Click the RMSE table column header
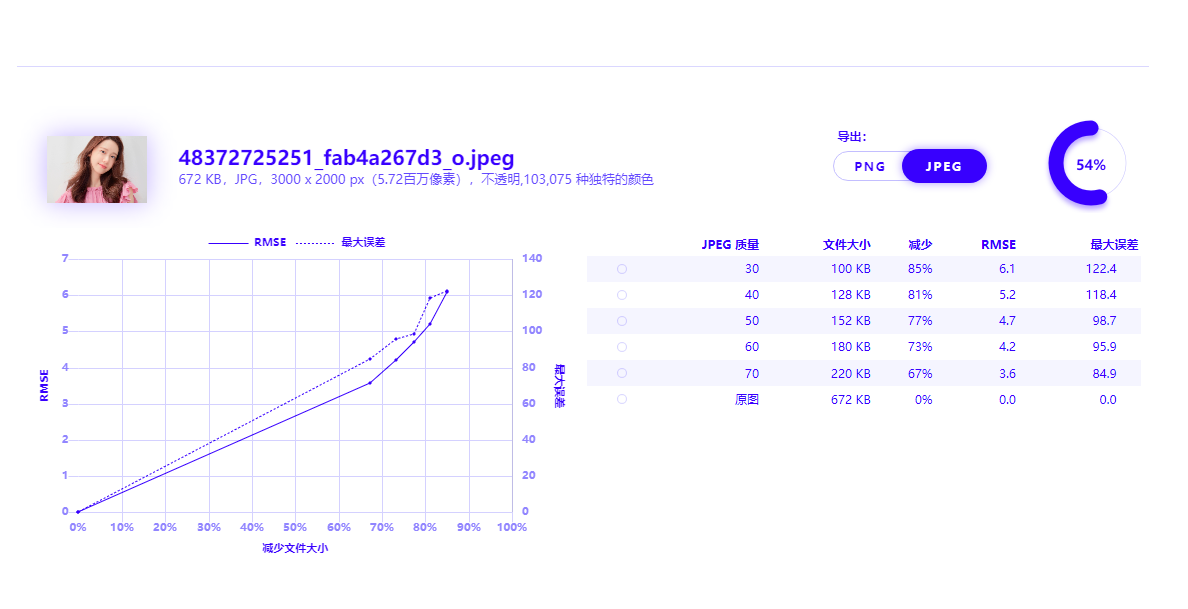The image size is (1188, 609). point(998,244)
